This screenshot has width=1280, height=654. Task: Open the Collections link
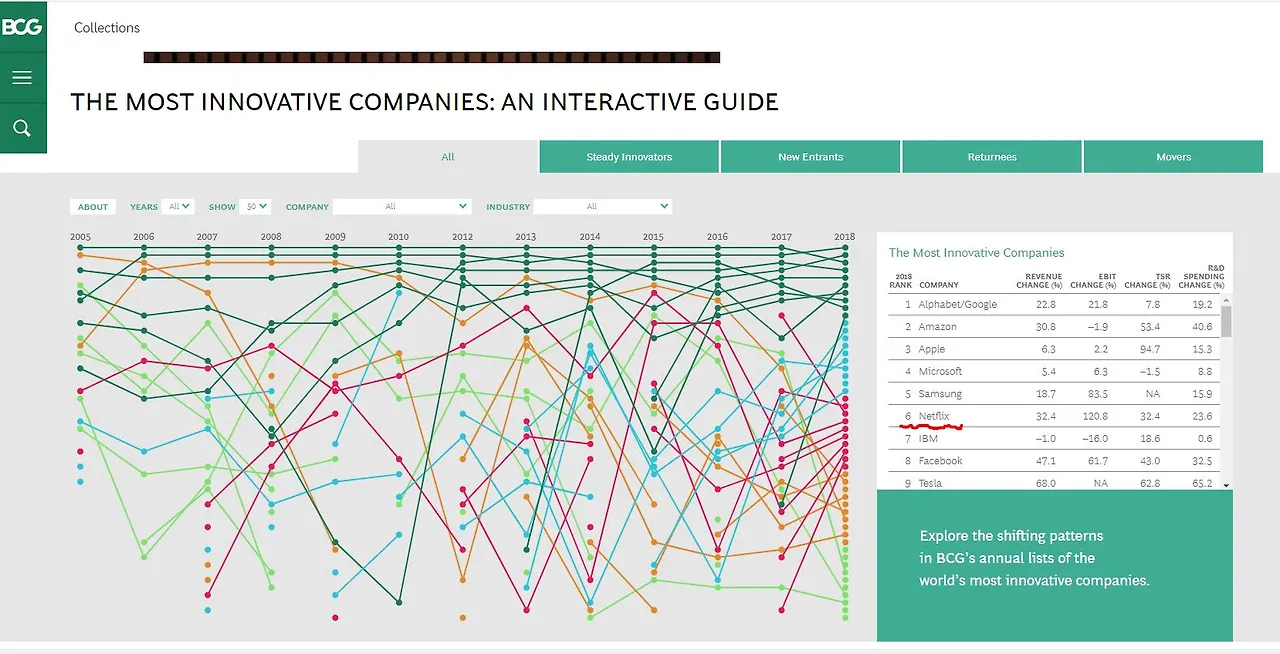click(107, 28)
